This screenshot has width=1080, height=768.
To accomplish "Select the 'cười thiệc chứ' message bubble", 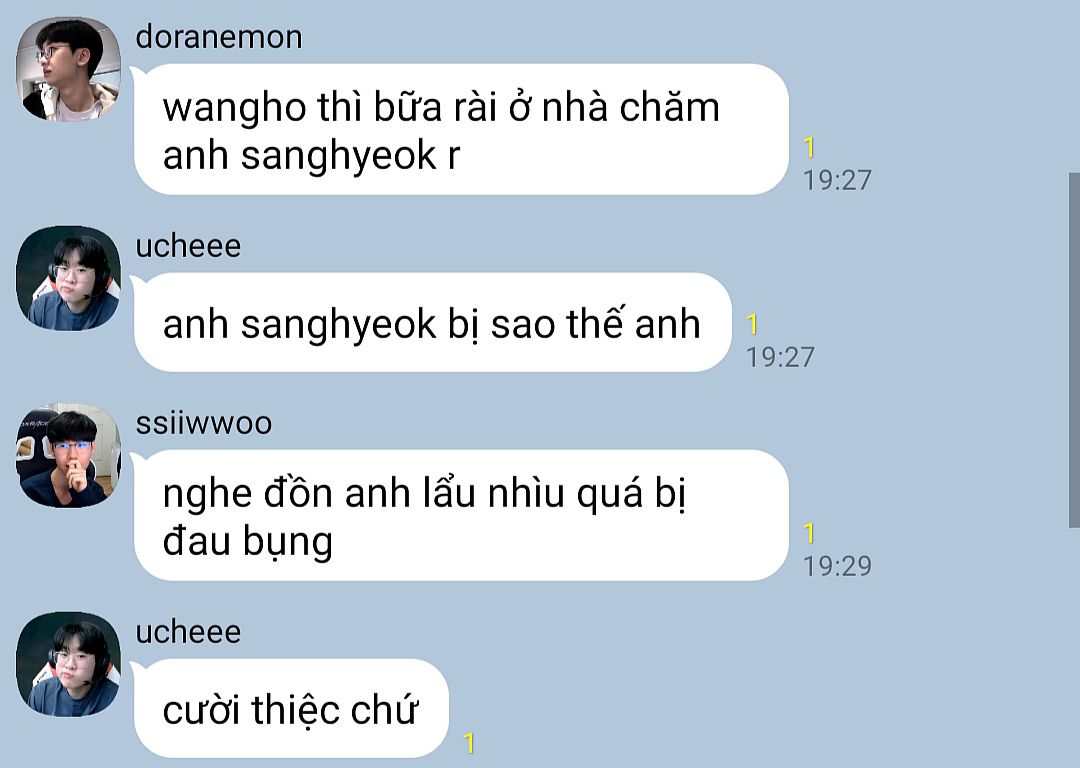I will coord(291,708).
